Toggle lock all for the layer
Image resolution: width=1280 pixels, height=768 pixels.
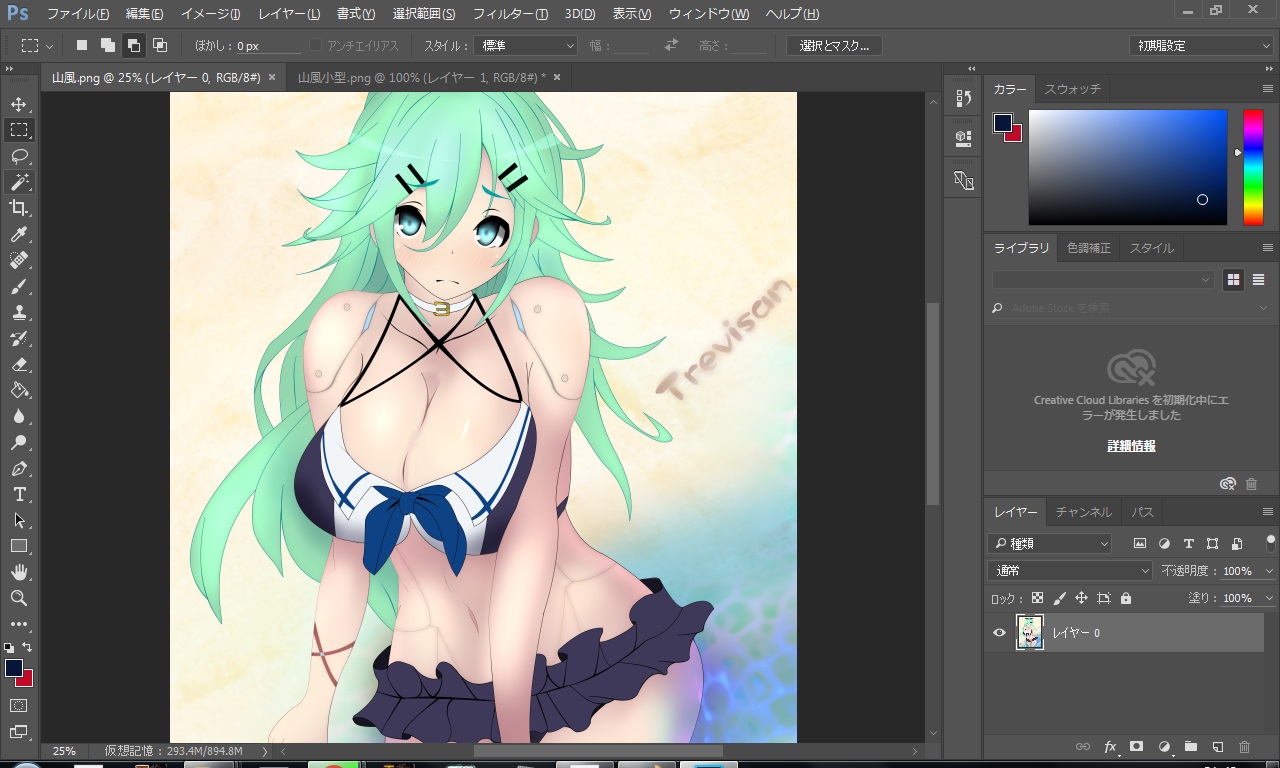[x=1126, y=598]
